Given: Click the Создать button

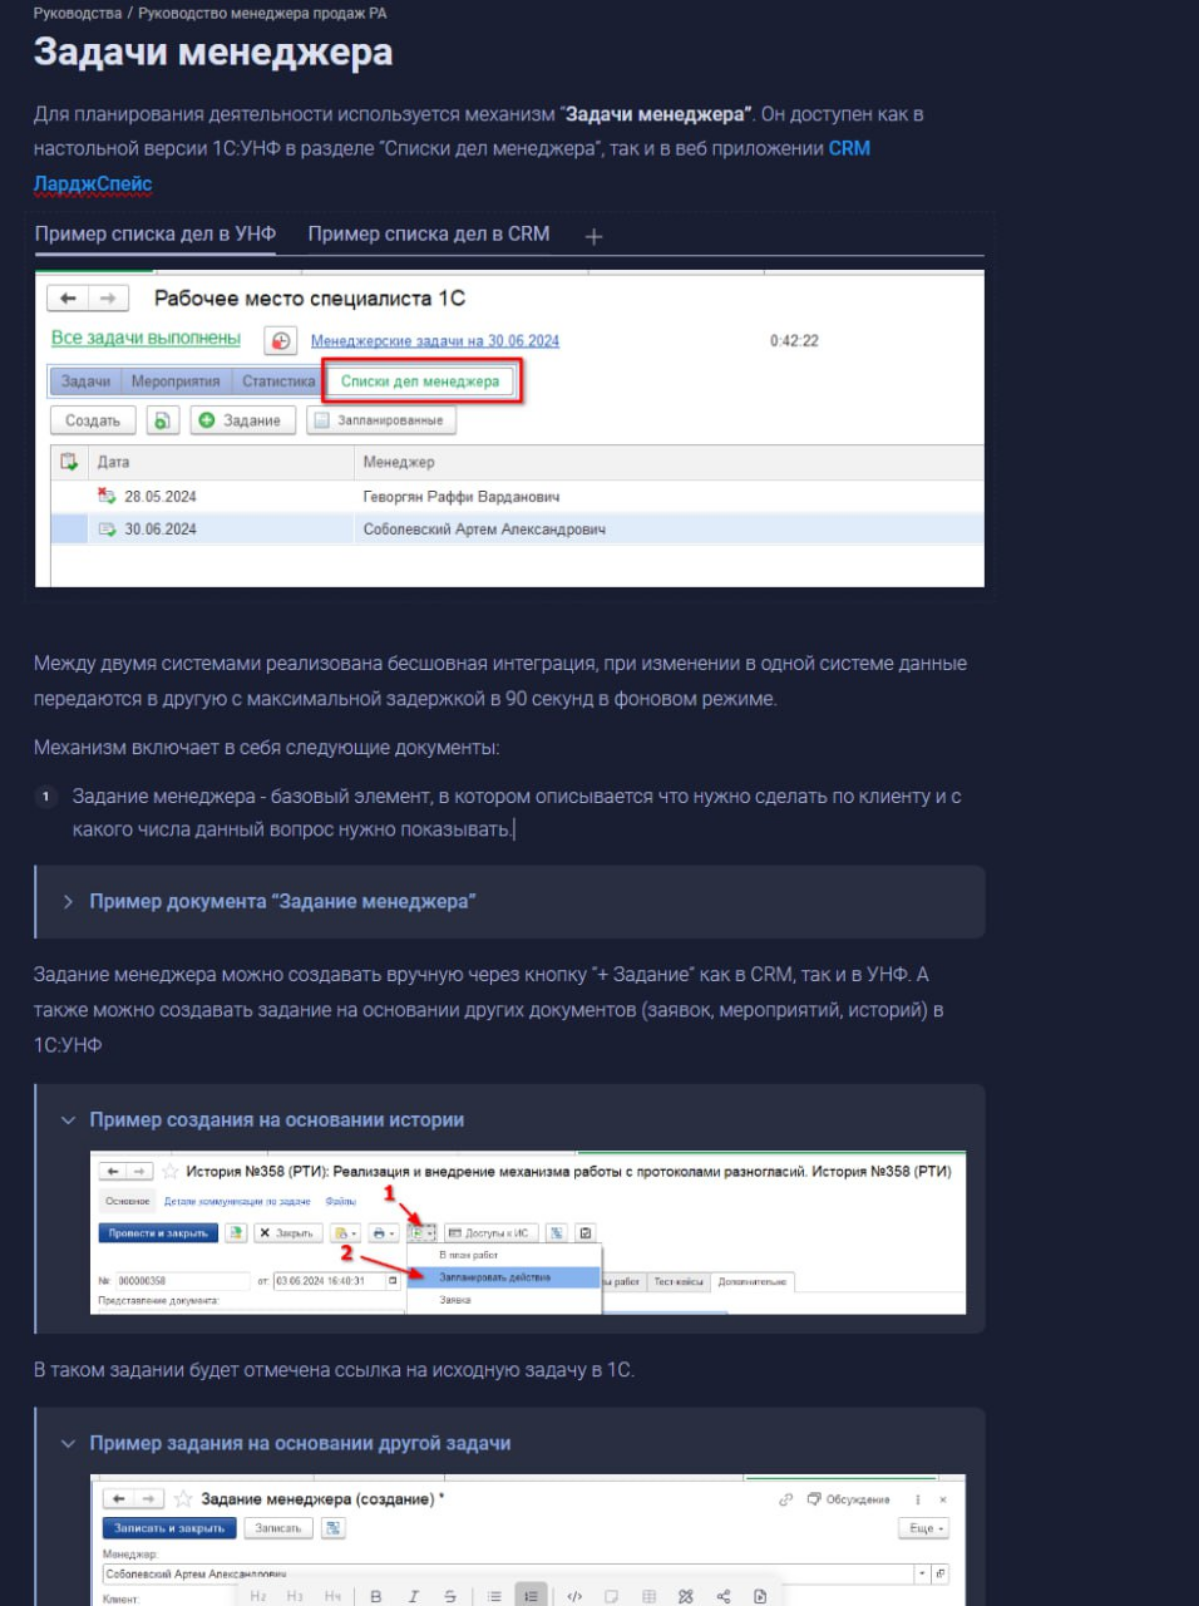Looking at the screenshot, I should 93,420.
